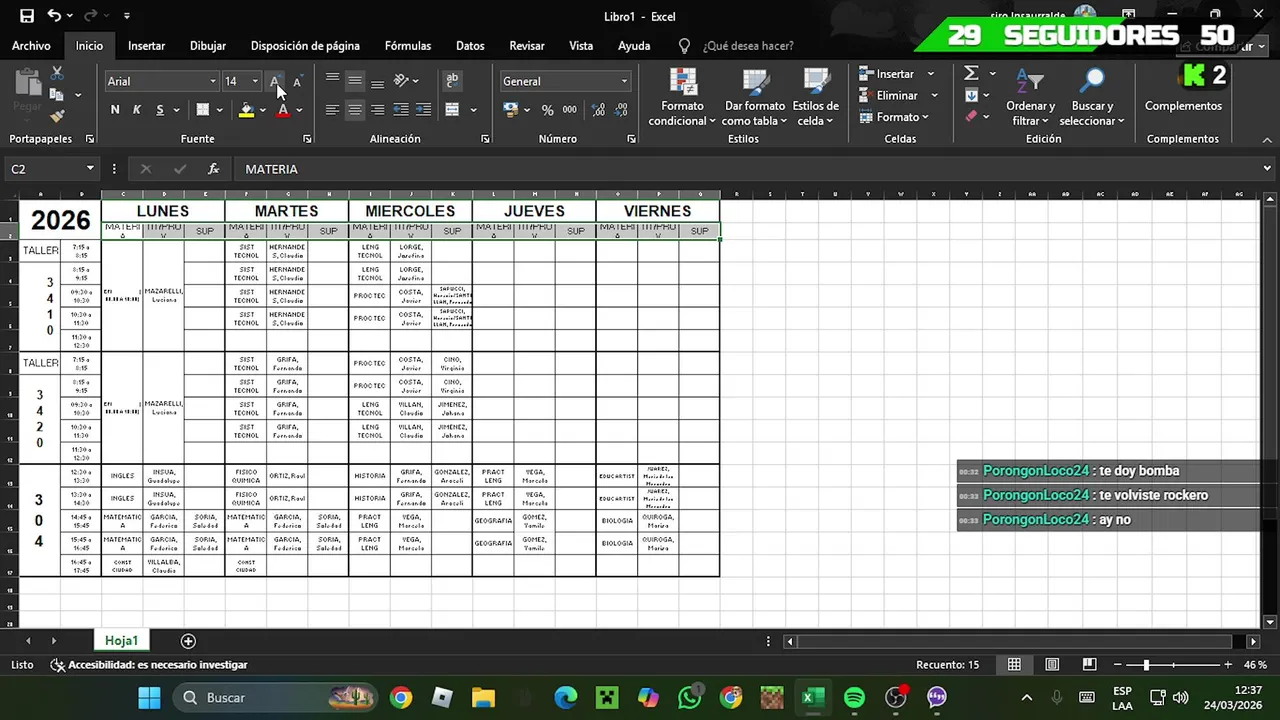
Task: Apply accounting number format icon
Action: point(511,110)
